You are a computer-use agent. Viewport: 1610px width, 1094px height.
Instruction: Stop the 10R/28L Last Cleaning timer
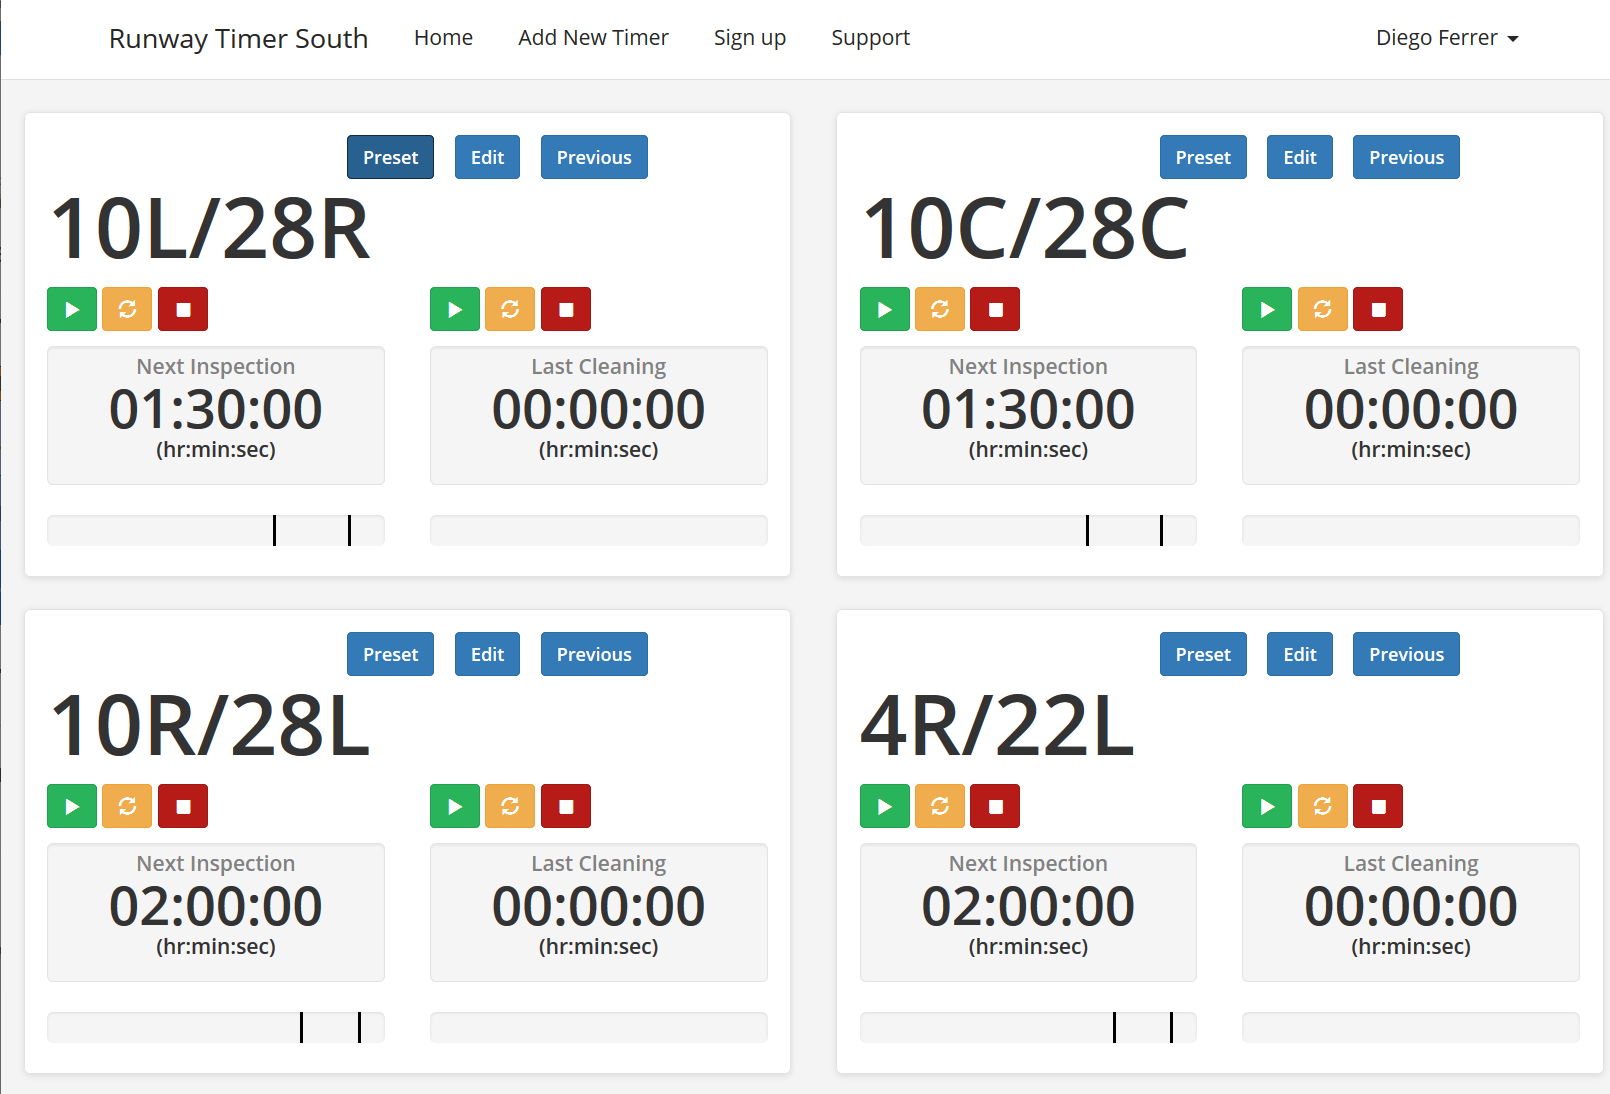[x=566, y=806]
